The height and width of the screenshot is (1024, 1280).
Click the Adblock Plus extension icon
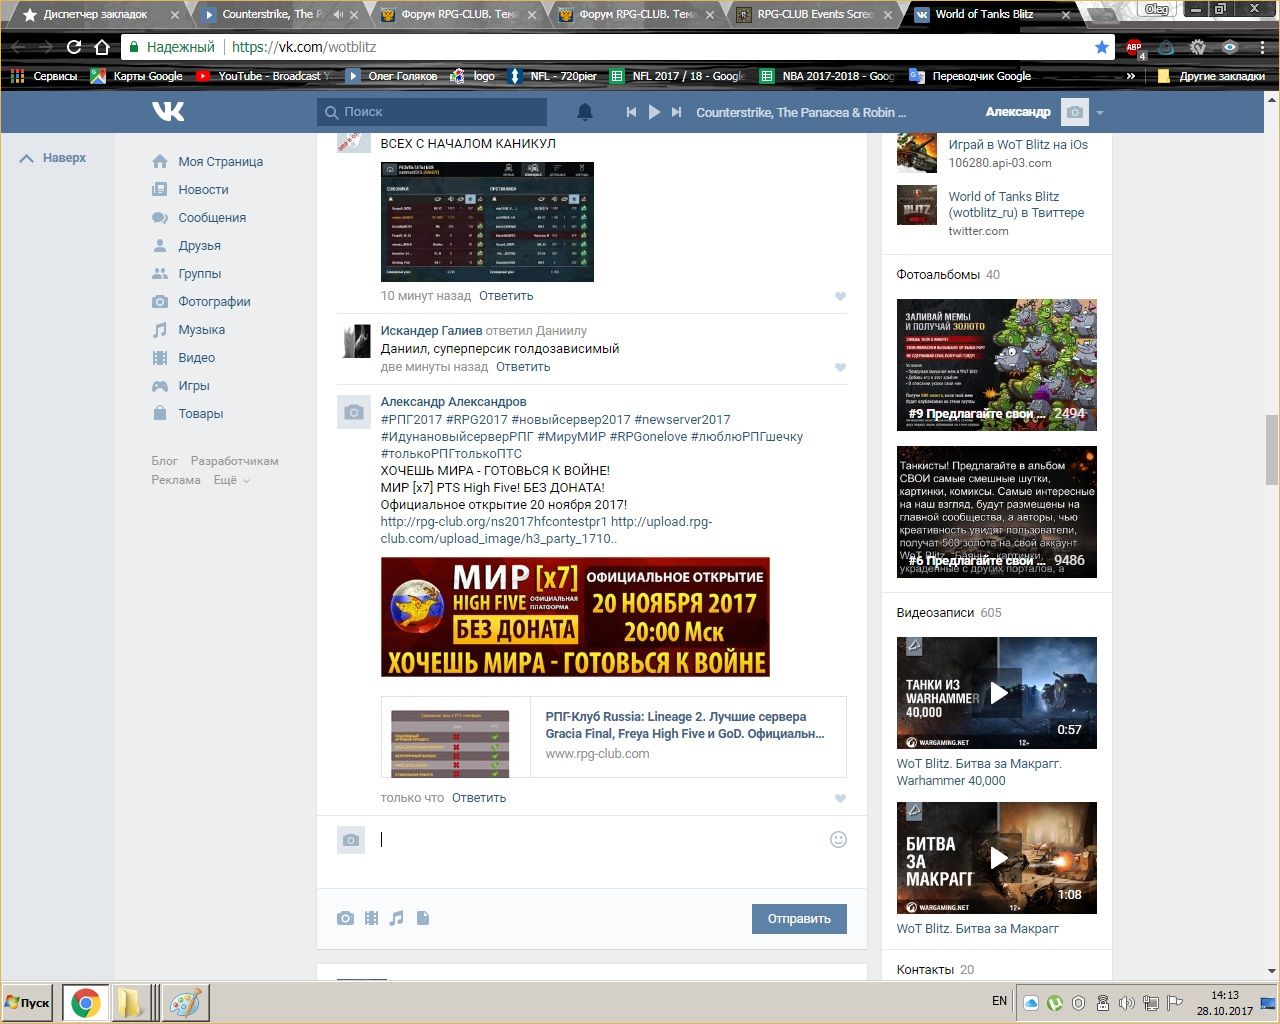click(x=1134, y=47)
